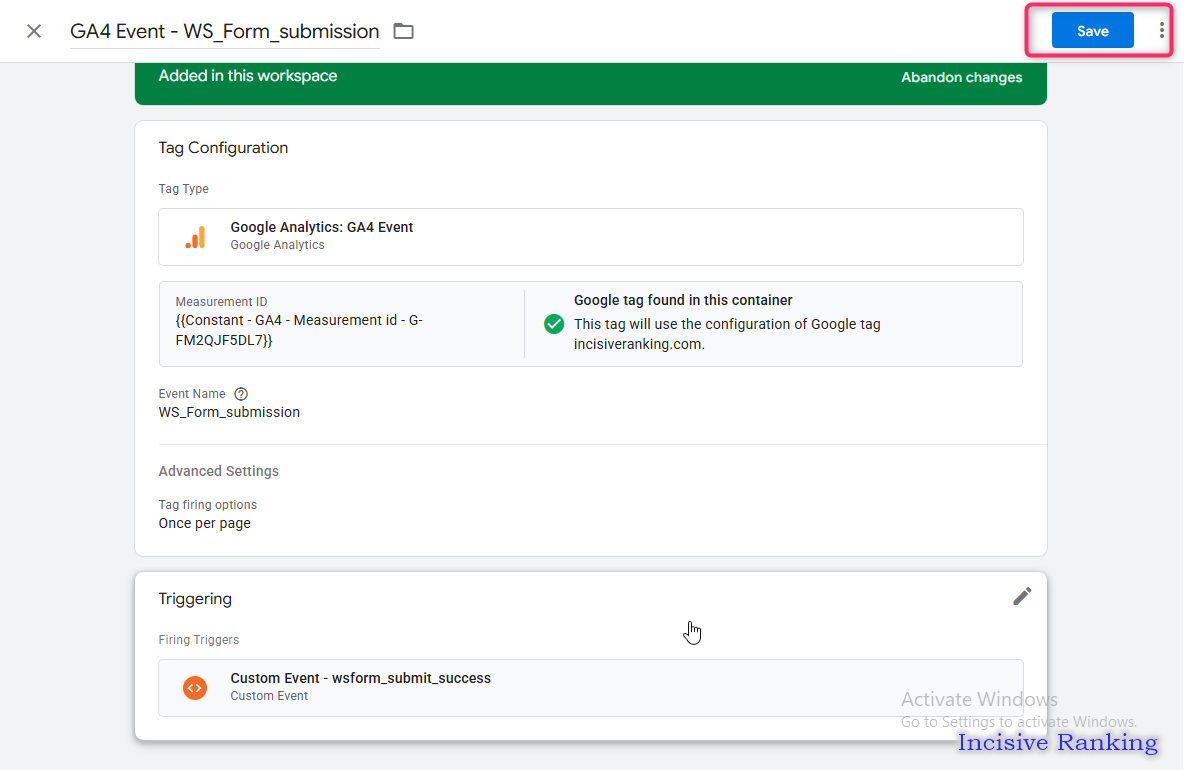
Task: Close the tag editor with the X icon
Action: pos(34,31)
